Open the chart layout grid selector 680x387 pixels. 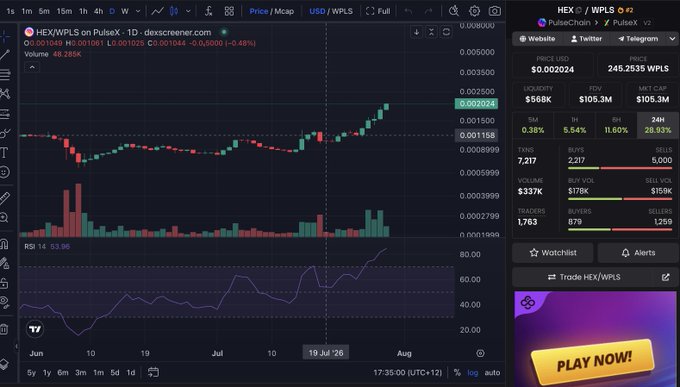[x=229, y=11]
